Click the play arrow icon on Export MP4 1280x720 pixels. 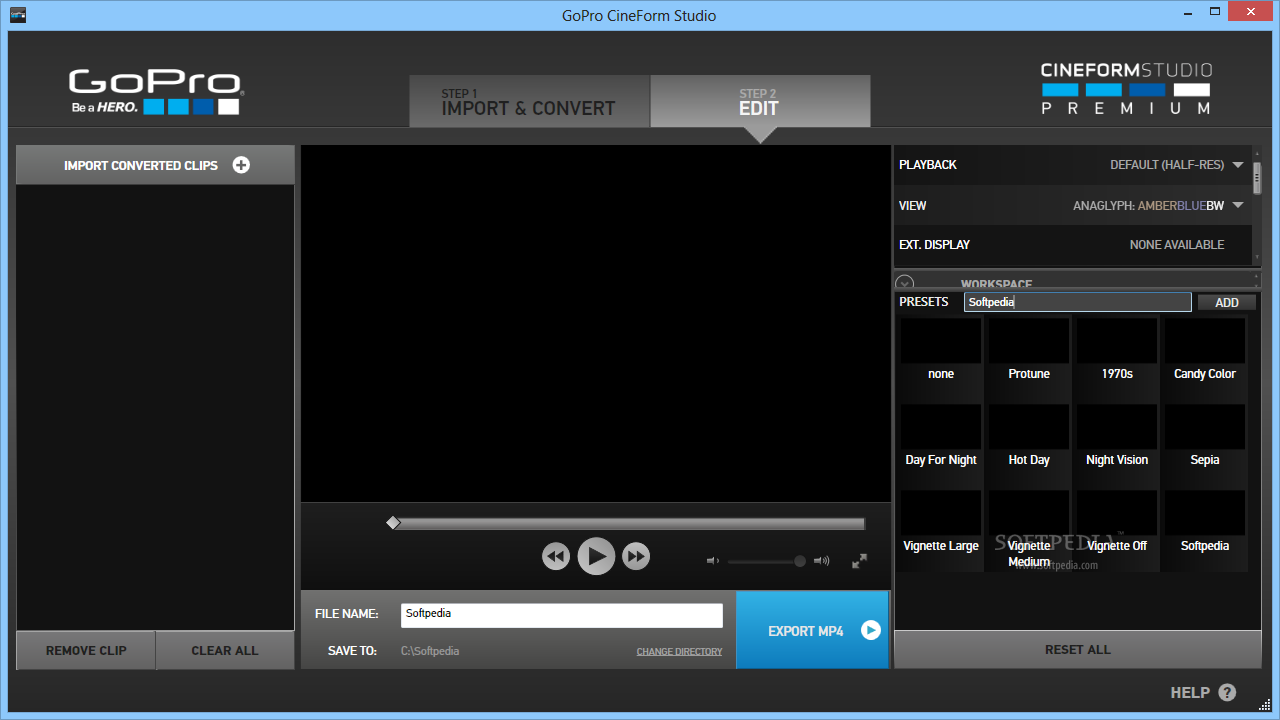[x=871, y=630]
